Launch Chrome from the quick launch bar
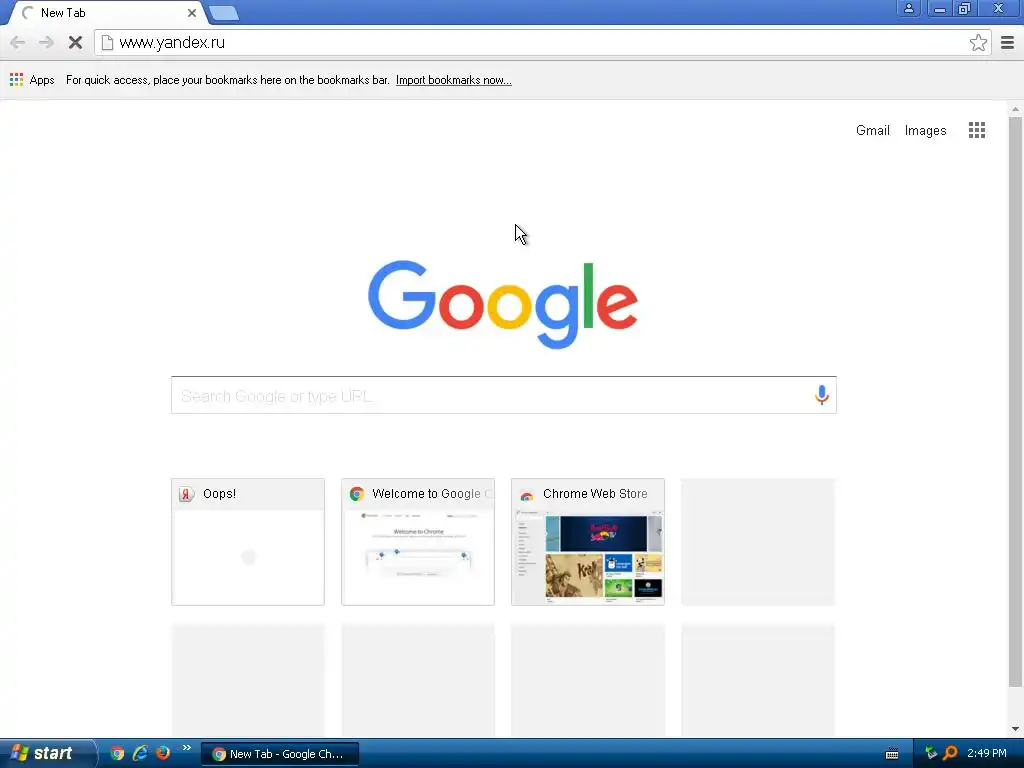 [117, 753]
